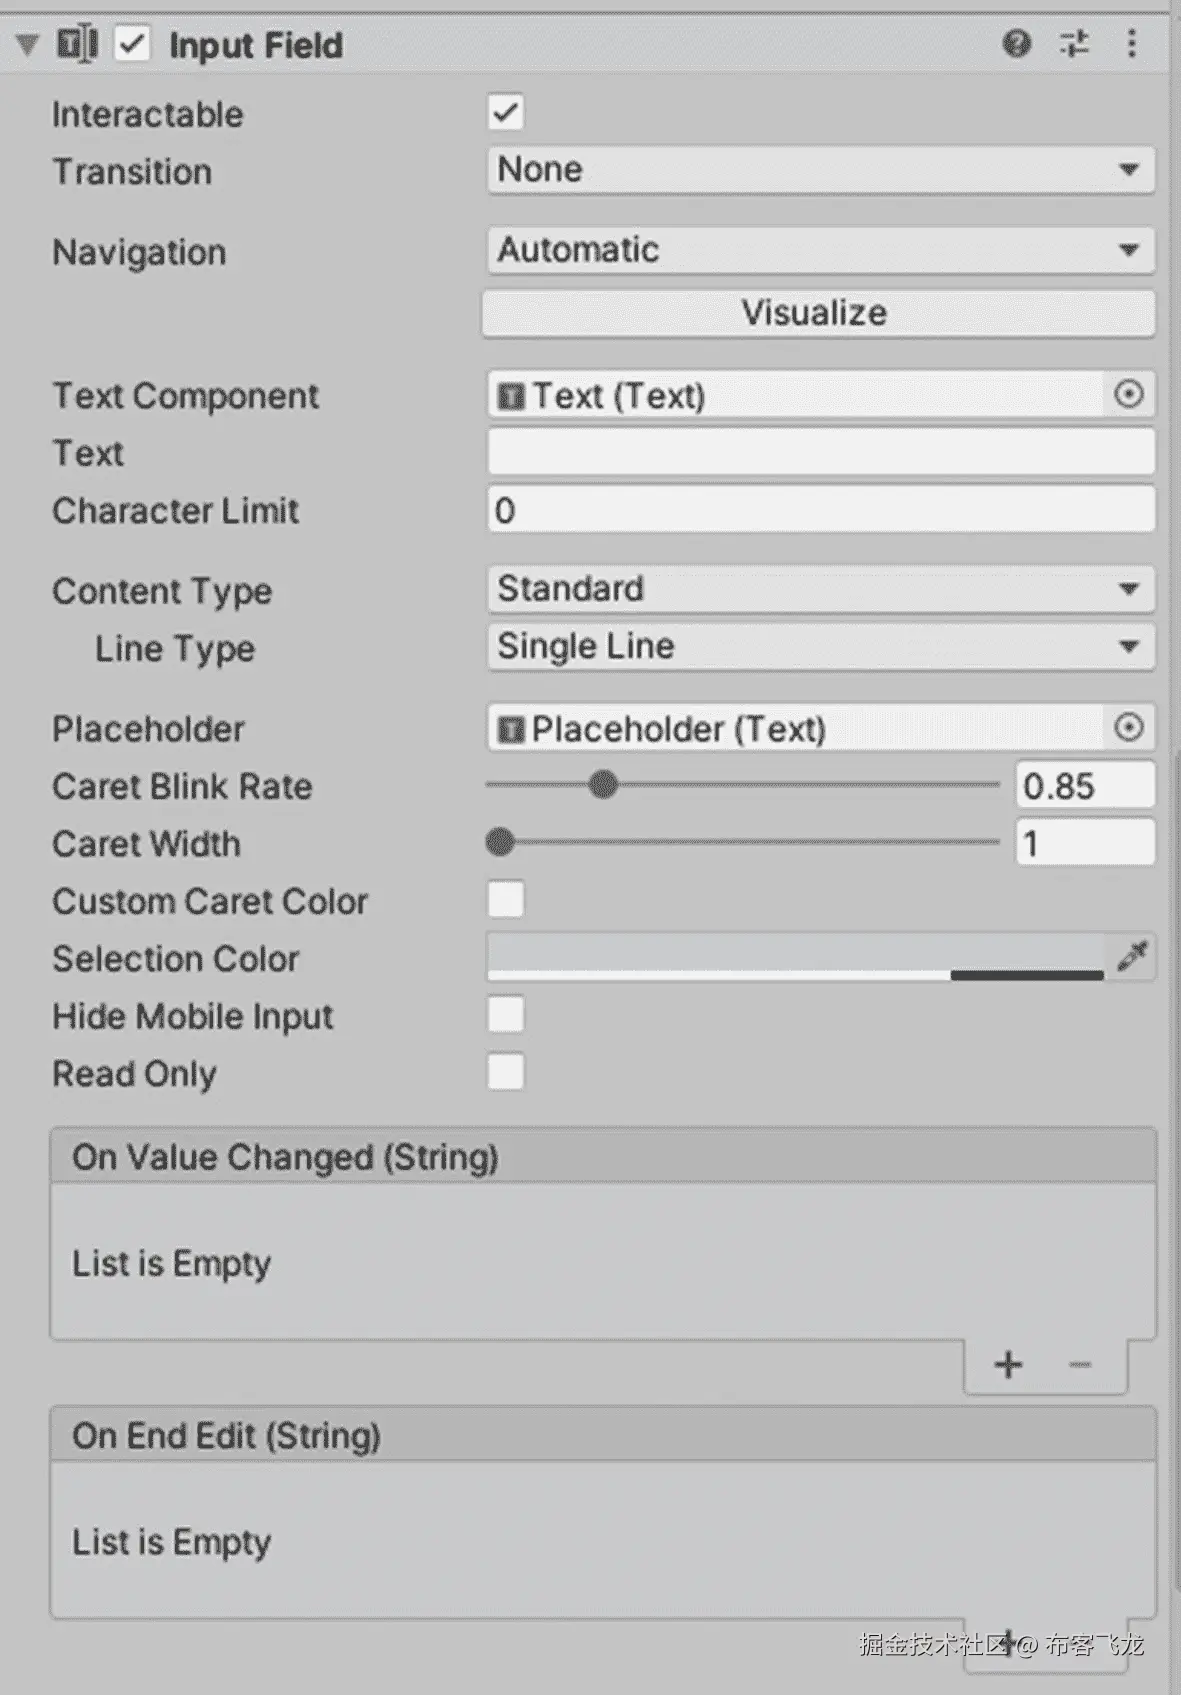Click the Character Limit input field

click(x=820, y=511)
